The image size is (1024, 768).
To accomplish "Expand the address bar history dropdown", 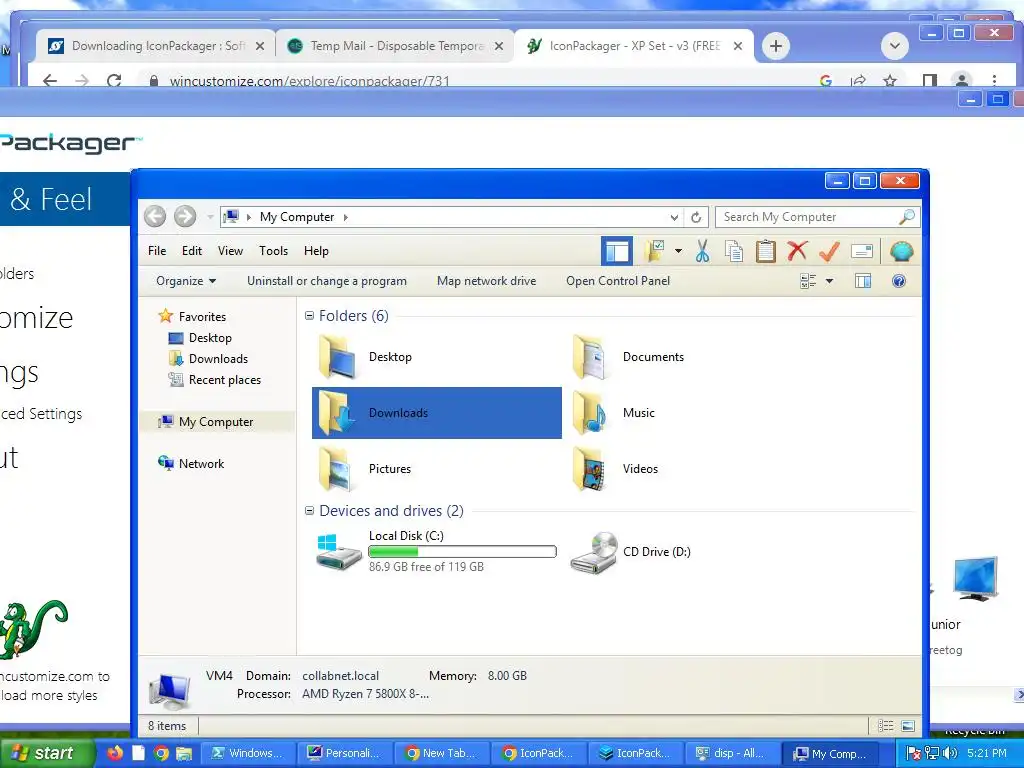I will [674, 217].
